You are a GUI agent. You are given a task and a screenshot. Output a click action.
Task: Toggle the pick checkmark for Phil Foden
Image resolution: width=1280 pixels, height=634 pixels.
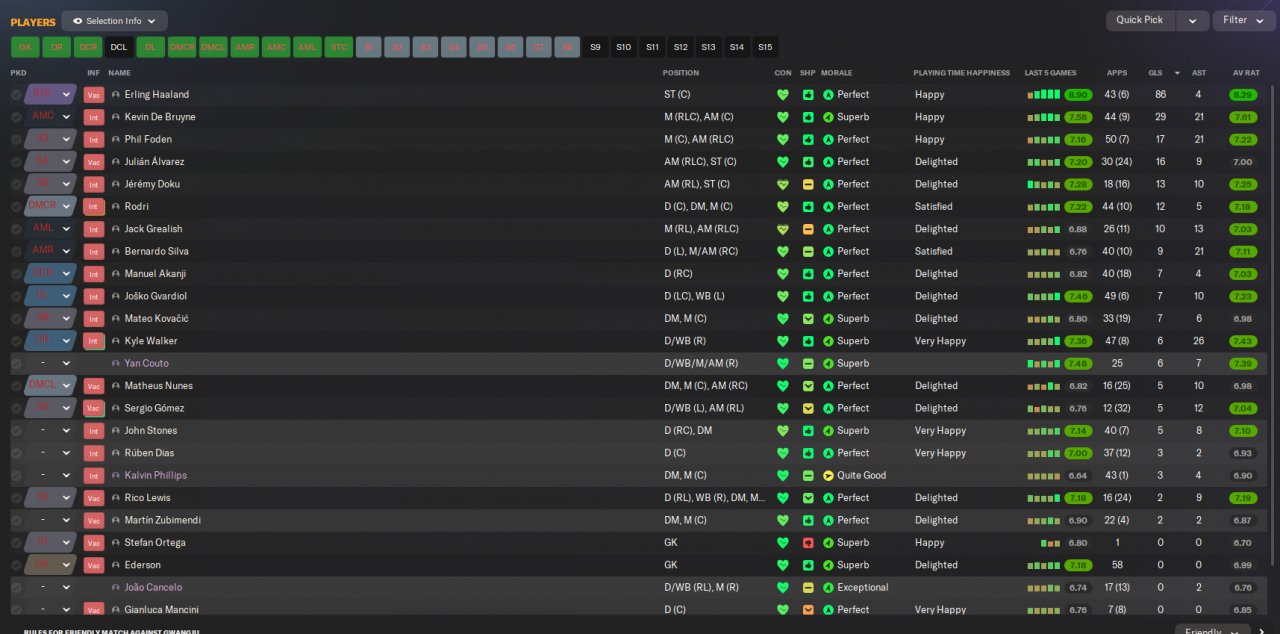coord(16,140)
